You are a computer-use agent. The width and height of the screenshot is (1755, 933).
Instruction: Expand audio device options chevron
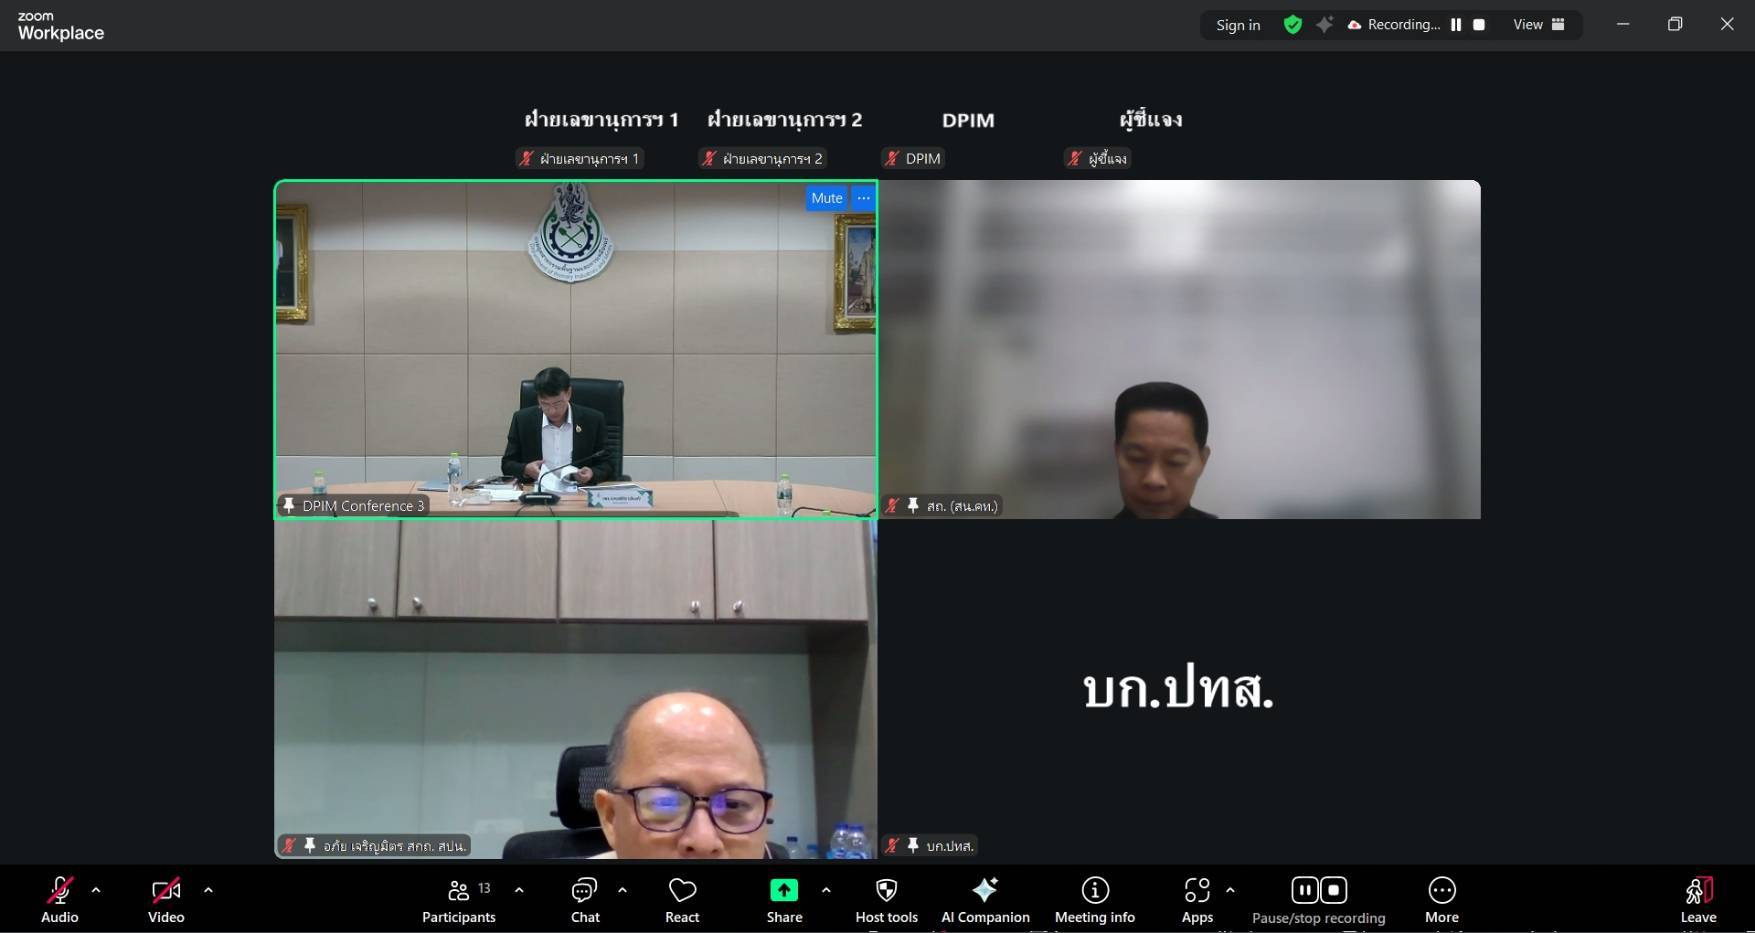point(96,889)
